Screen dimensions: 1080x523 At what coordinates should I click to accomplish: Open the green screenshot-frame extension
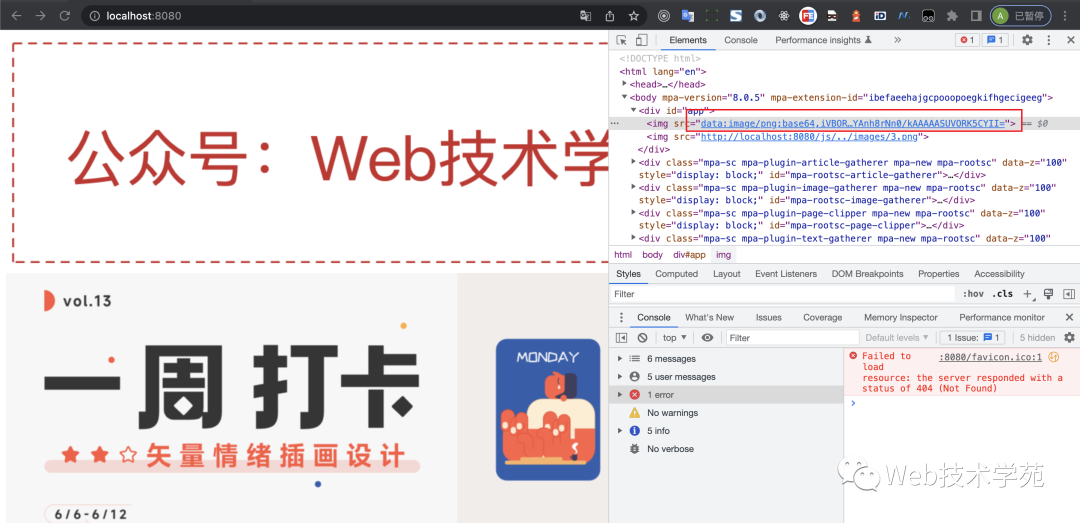coord(712,16)
